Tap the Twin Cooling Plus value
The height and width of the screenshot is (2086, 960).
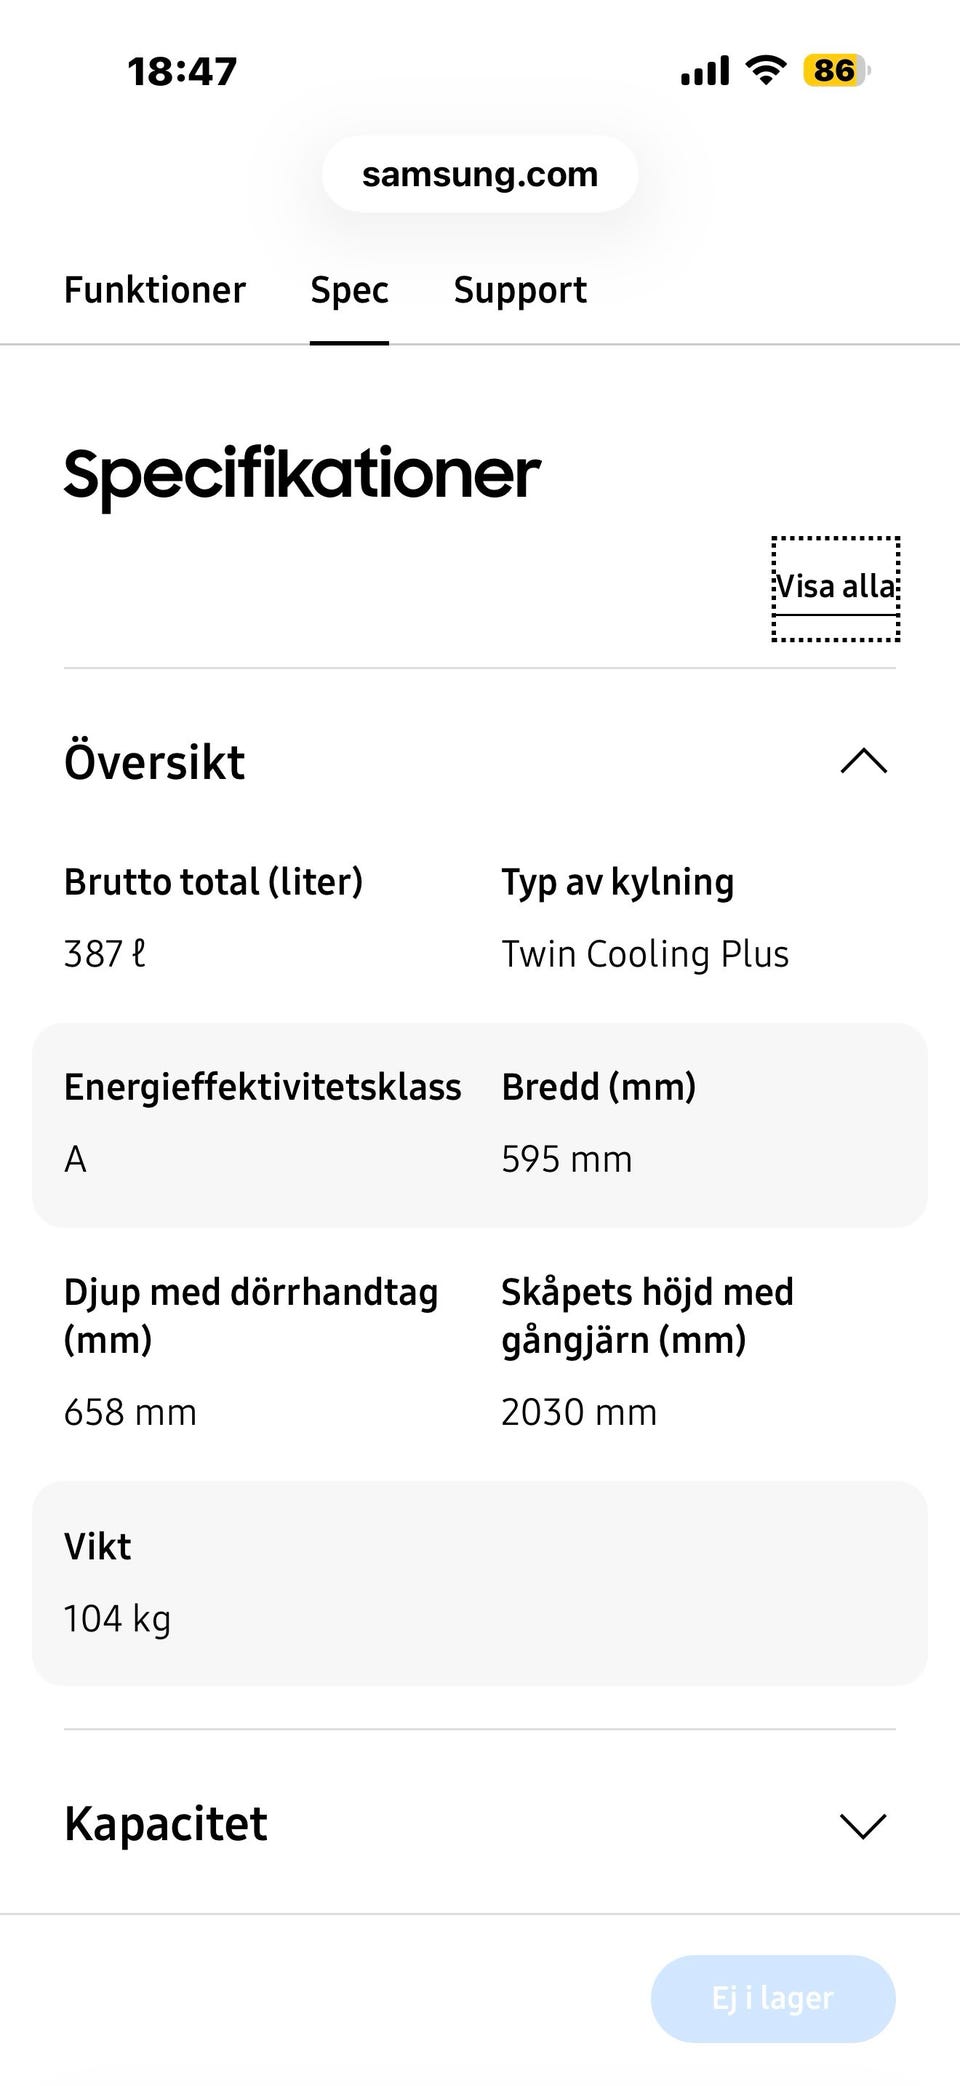coord(645,954)
